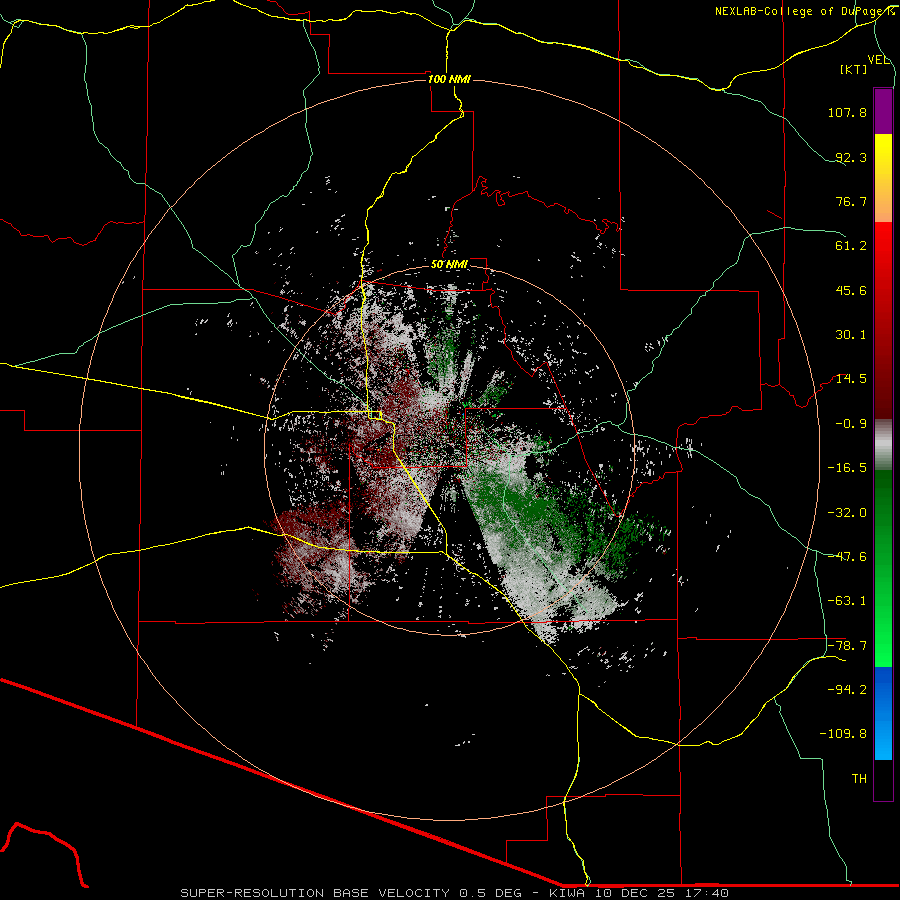Click the purple segment of color bar
Screen dimensions: 900x900
883,111
